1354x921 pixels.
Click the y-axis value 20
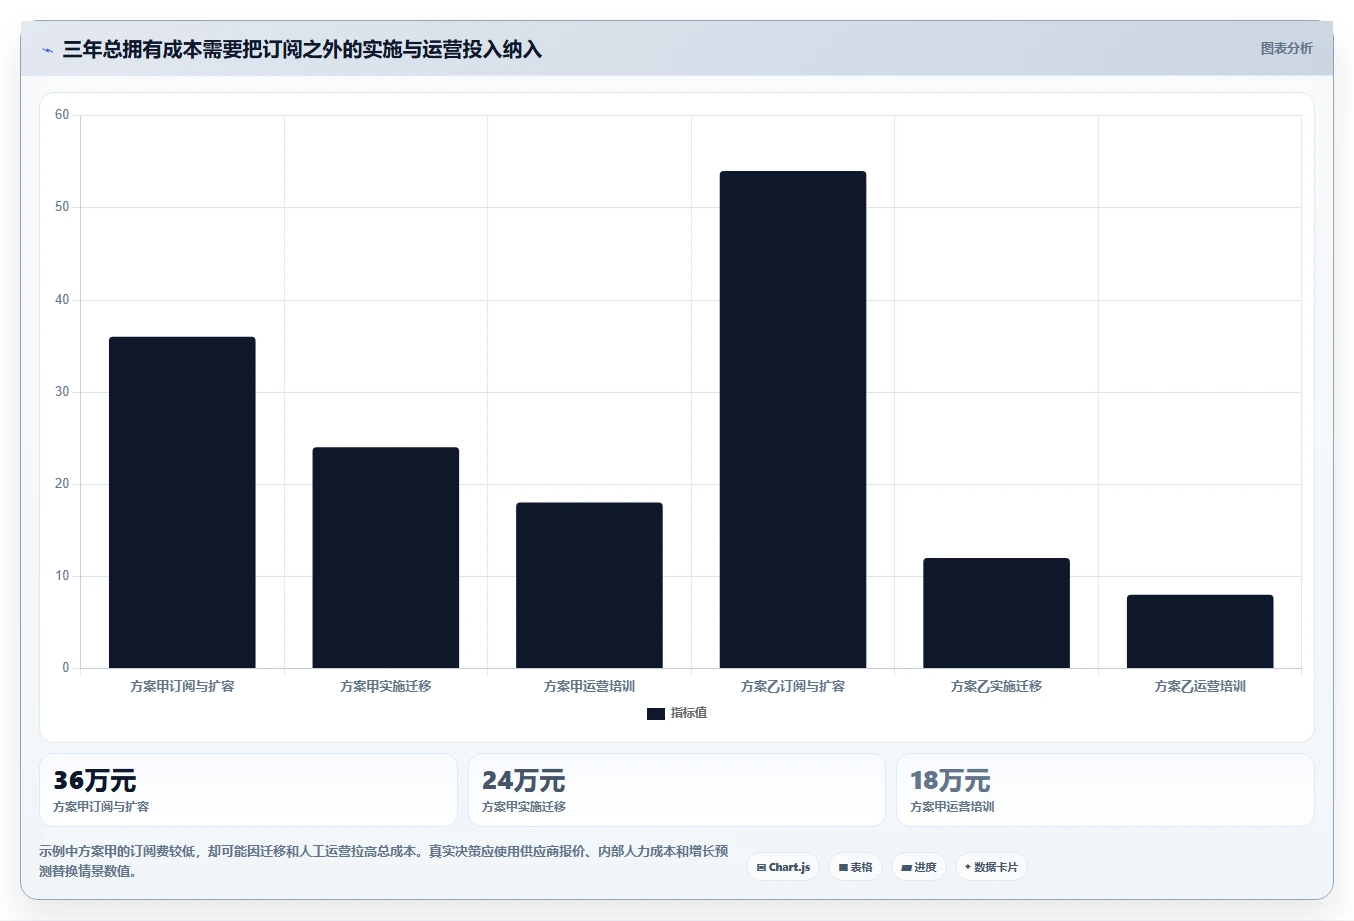point(62,484)
